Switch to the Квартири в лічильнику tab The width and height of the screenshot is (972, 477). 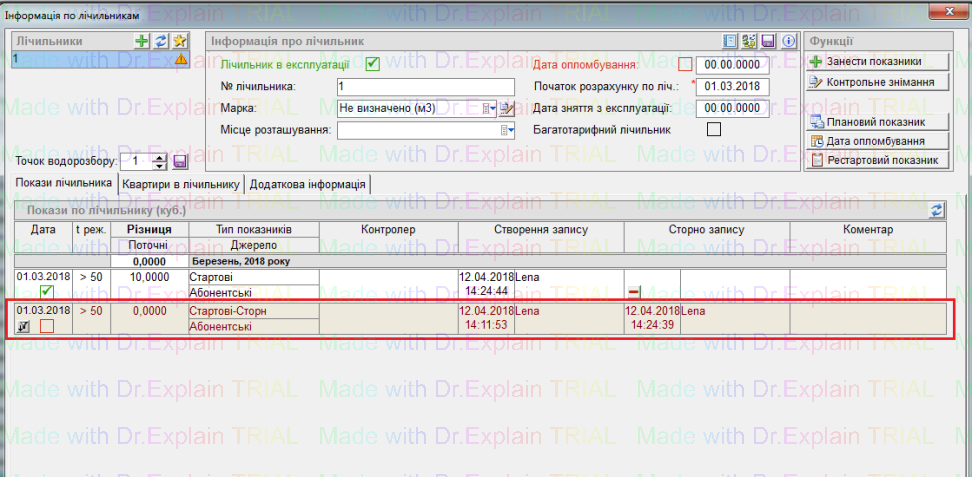click(x=181, y=184)
